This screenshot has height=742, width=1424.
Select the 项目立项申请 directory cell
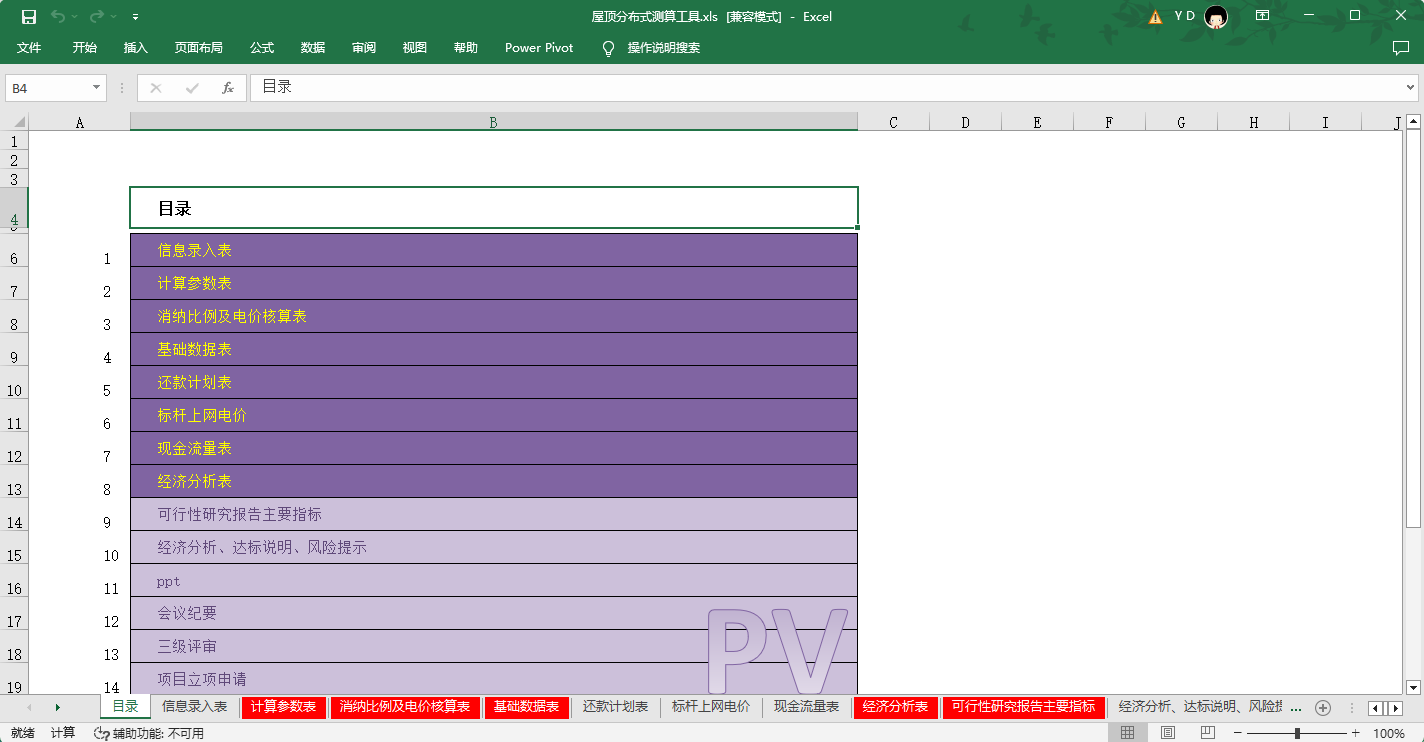click(x=494, y=679)
